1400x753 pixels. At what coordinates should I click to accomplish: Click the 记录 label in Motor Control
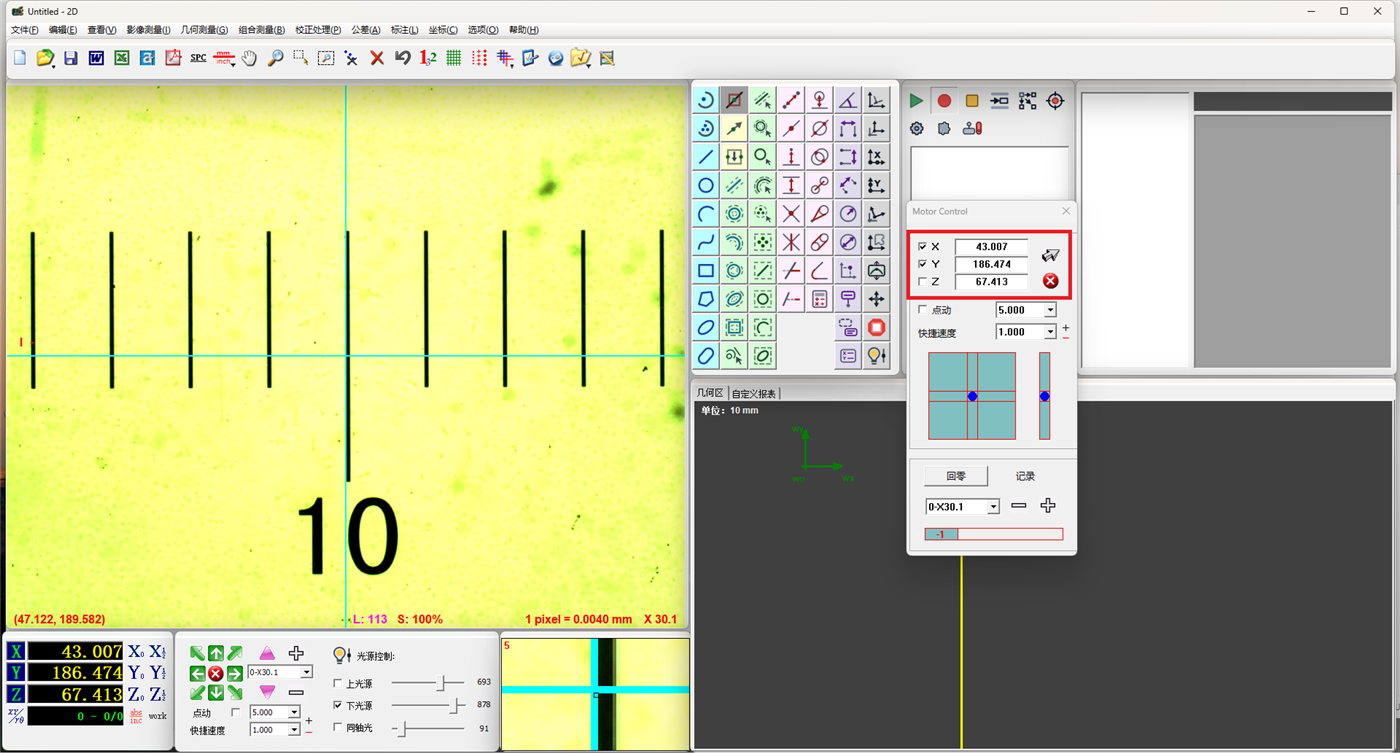(1025, 477)
